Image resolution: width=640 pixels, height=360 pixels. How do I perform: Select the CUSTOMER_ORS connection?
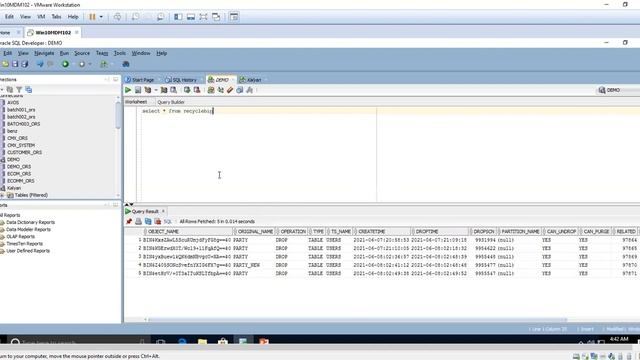(x=24, y=153)
